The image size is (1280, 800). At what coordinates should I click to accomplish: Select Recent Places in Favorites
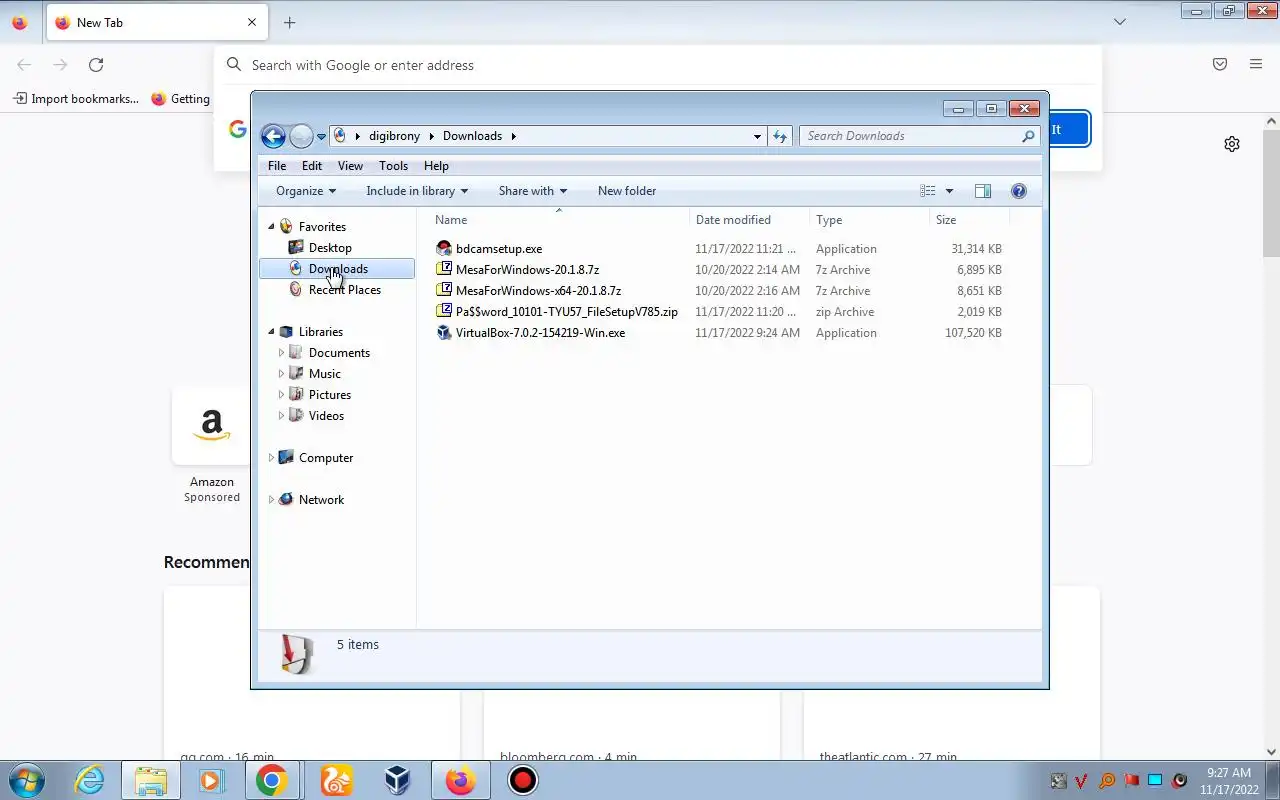(x=344, y=290)
